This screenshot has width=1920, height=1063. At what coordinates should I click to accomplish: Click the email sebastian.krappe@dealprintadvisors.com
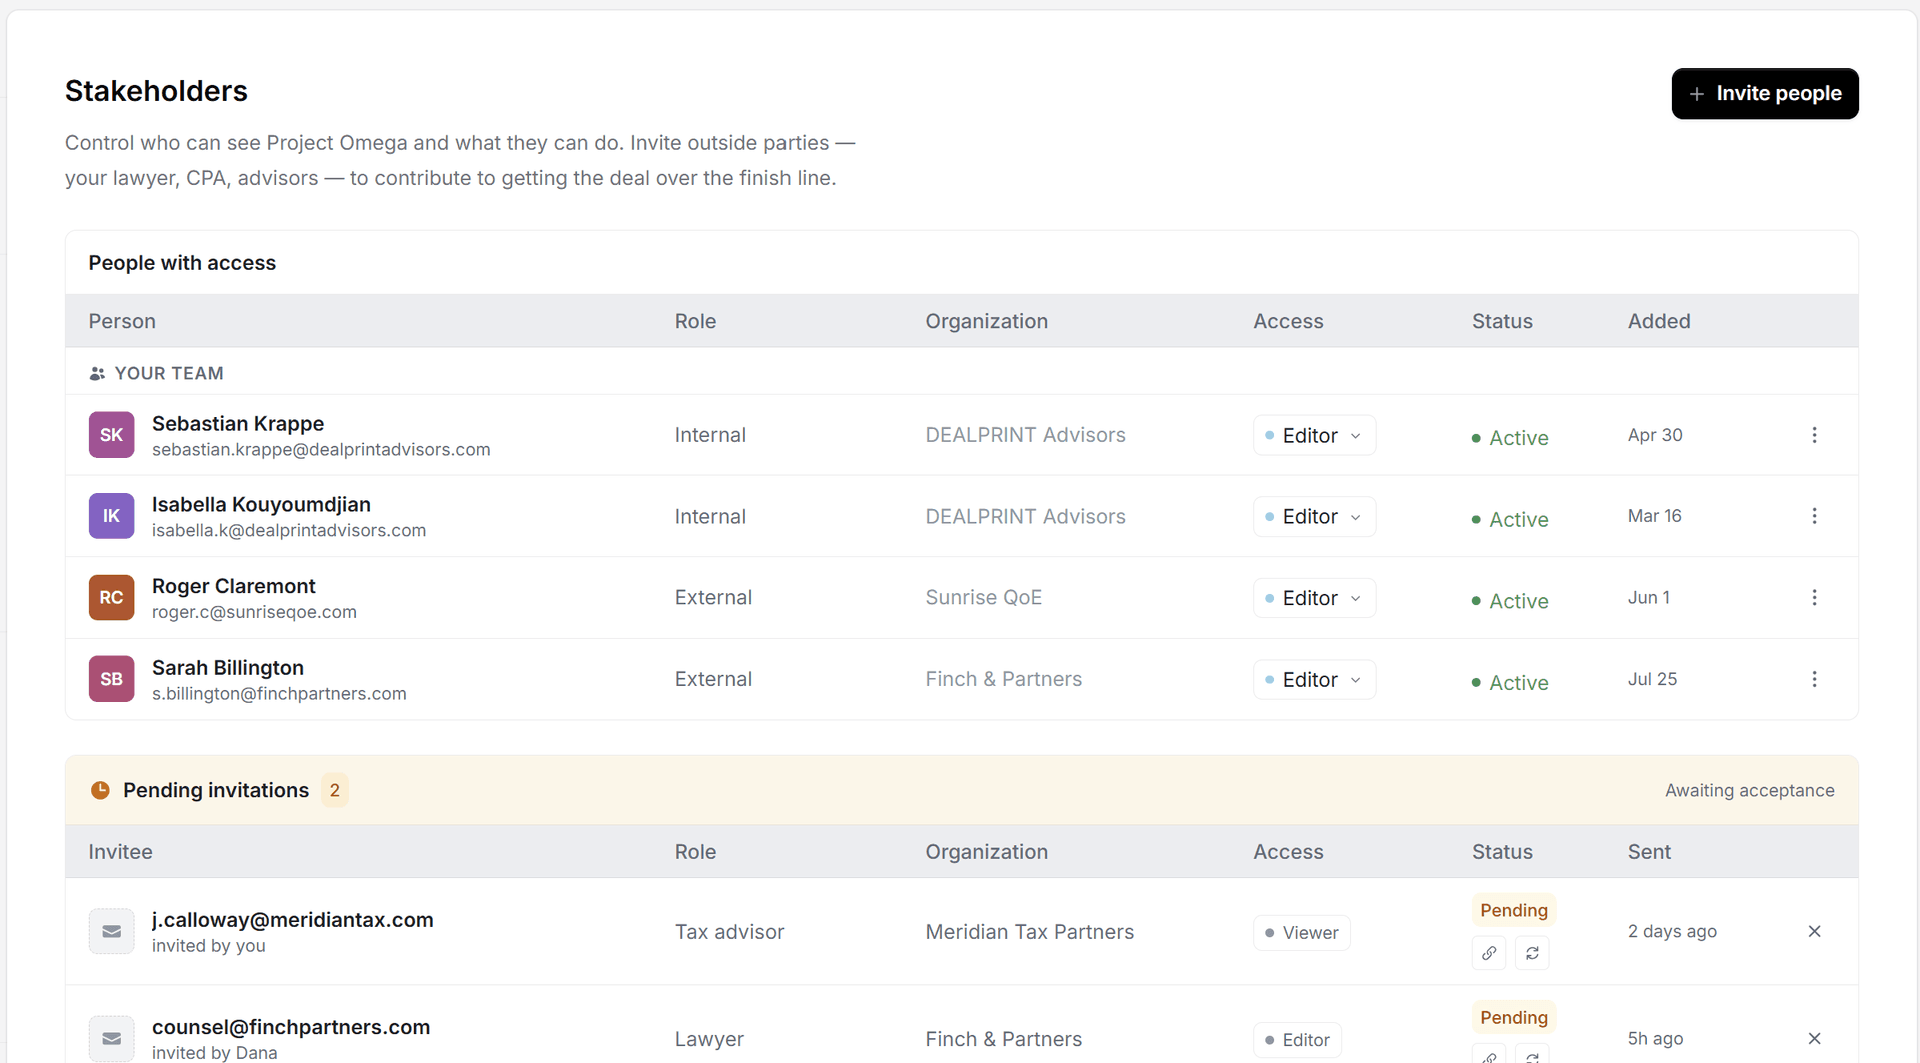coord(321,450)
